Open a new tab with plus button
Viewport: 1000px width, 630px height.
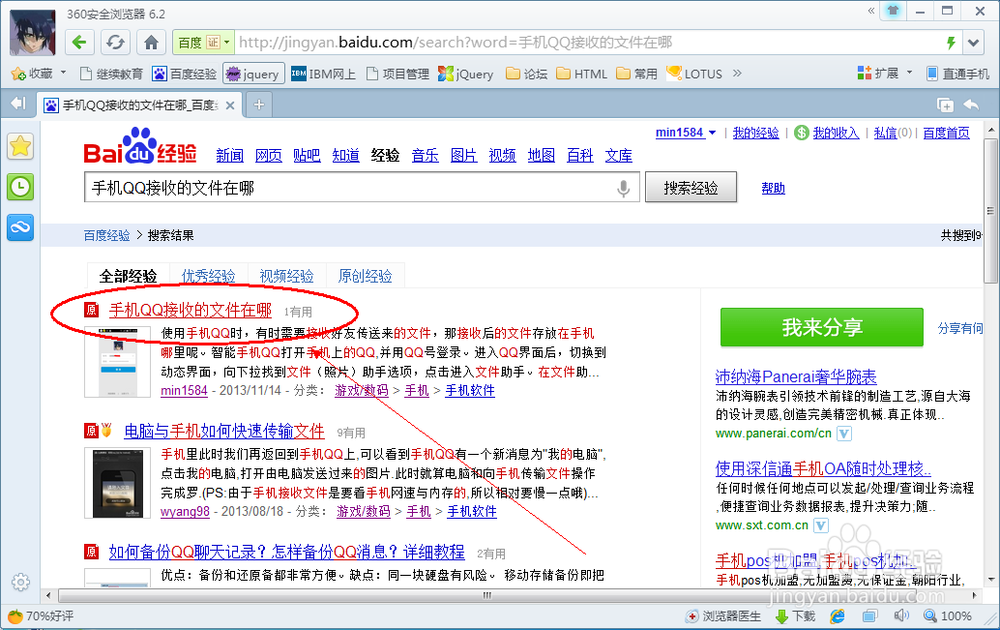(259, 105)
